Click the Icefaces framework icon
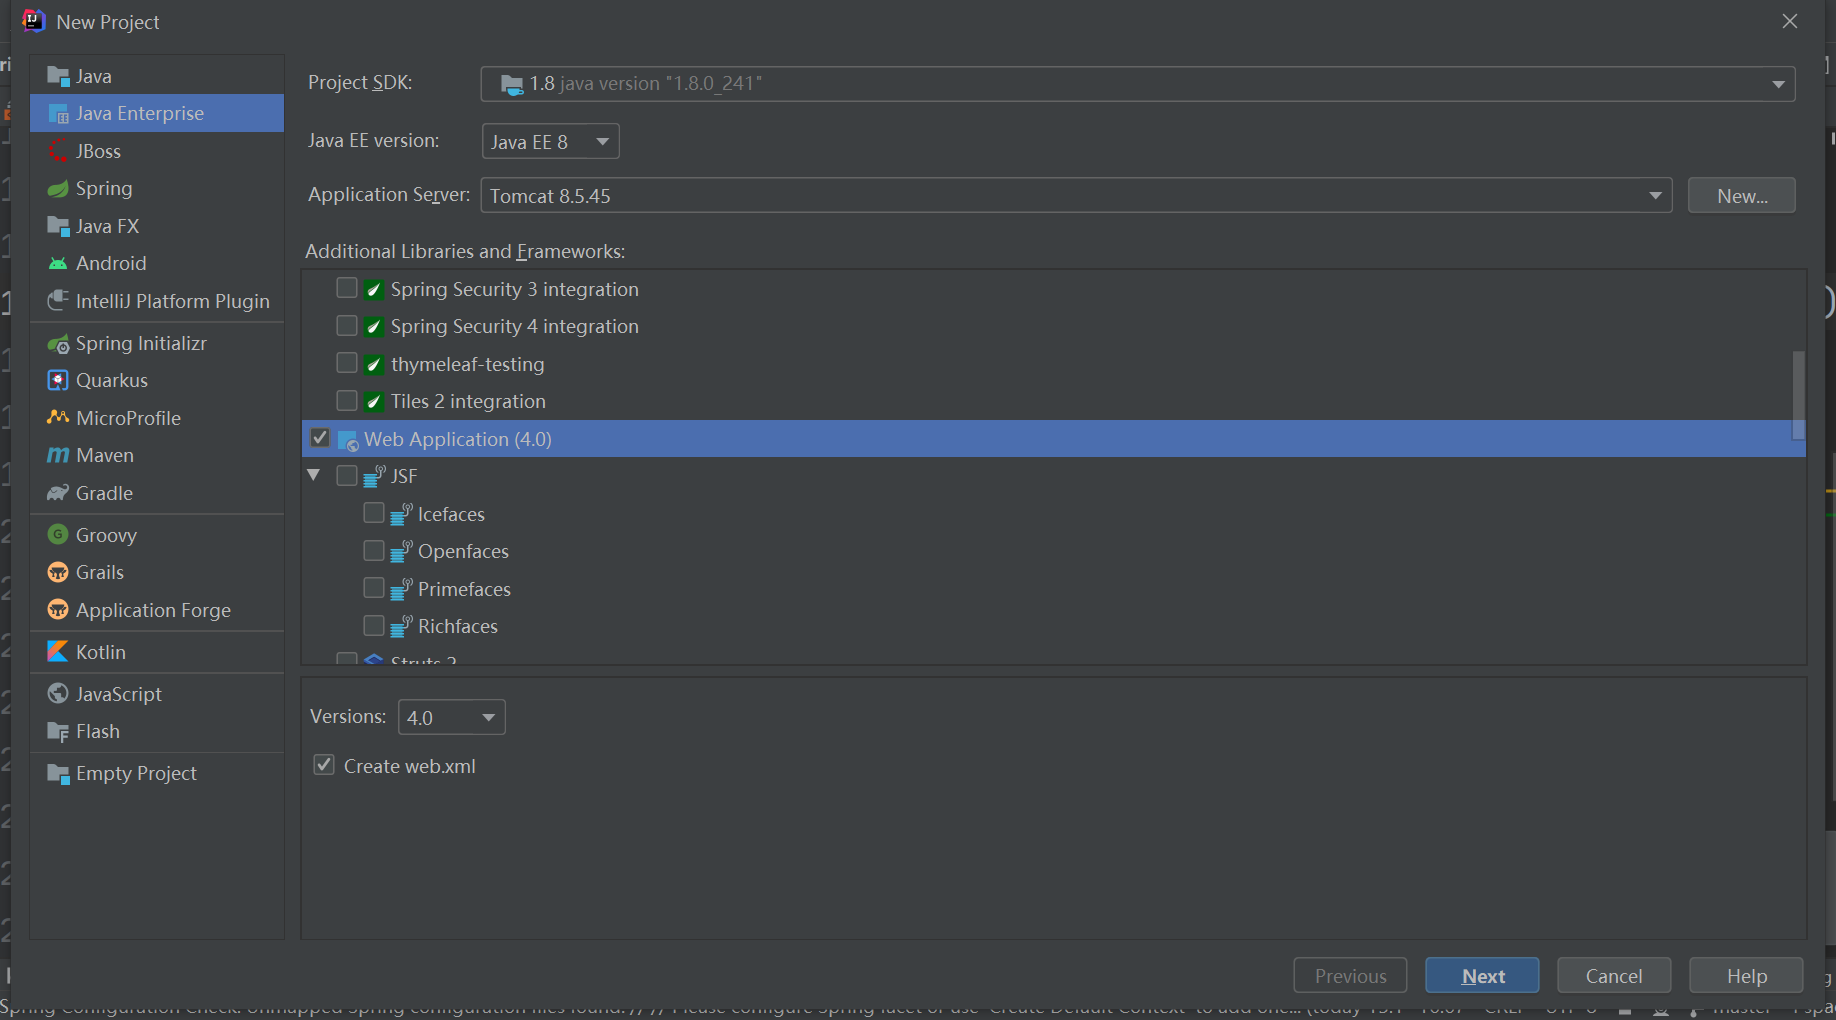This screenshot has width=1836, height=1020. click(401, 514)
